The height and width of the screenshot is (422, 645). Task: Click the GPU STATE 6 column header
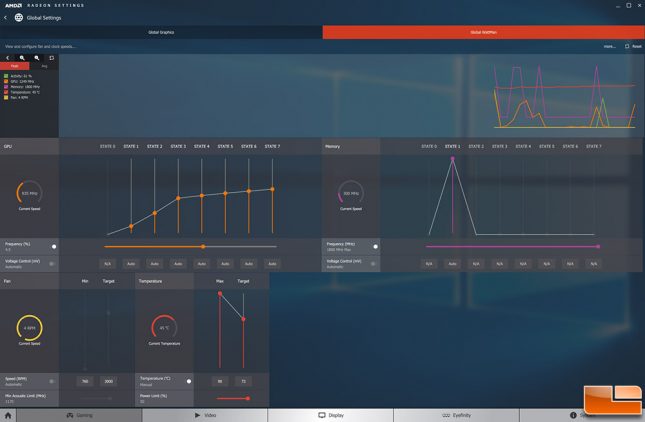coord(249,146)
